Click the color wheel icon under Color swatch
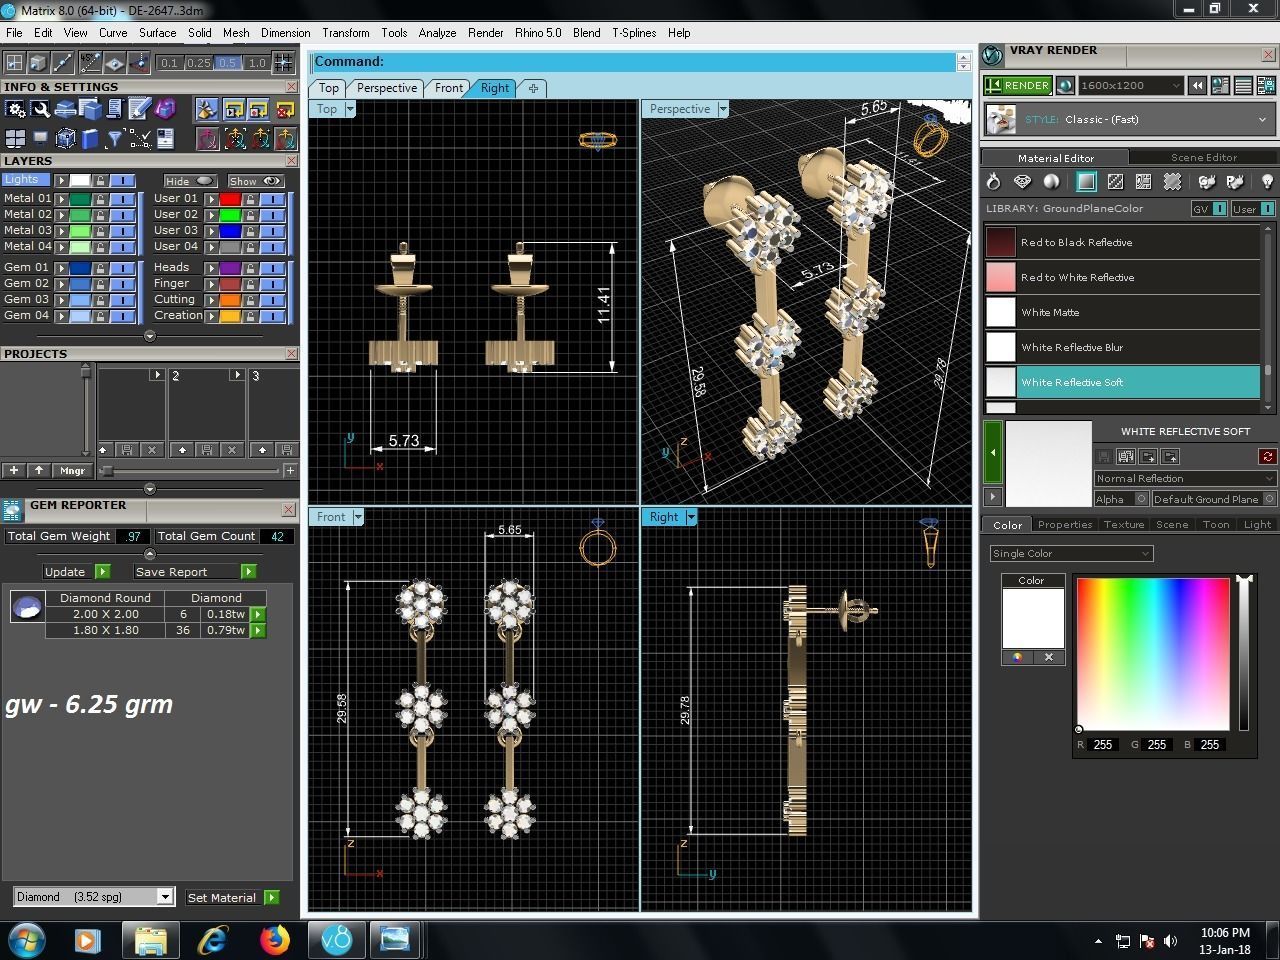This screenshot has height=960, width=1280. point(1017,657)
